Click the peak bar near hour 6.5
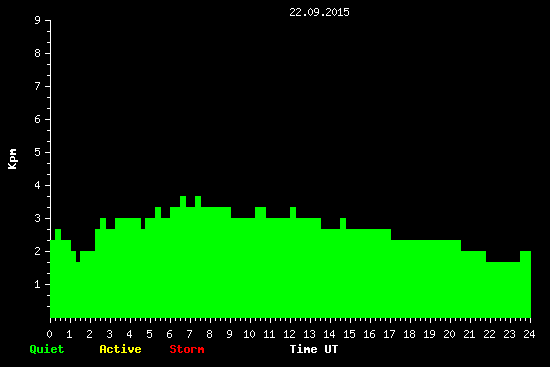The width and height of the screenshot is (550, 367). click(183, 257)
